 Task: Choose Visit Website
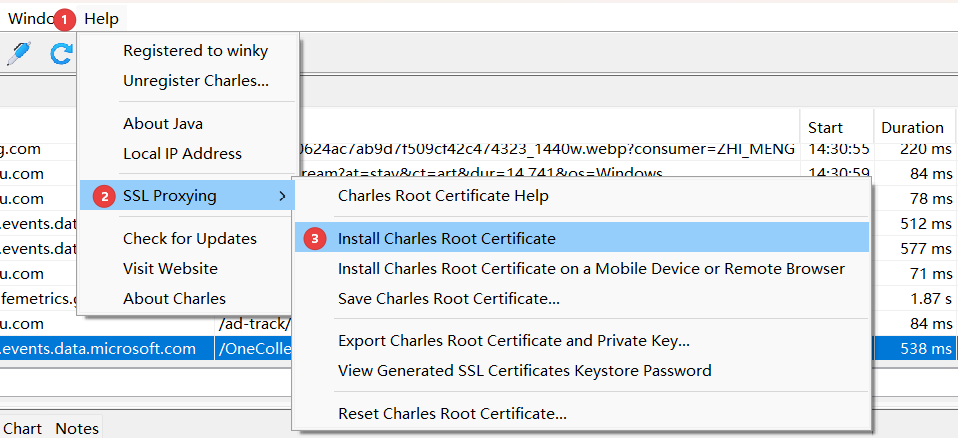pyautogui.click(x=170, y=269)
